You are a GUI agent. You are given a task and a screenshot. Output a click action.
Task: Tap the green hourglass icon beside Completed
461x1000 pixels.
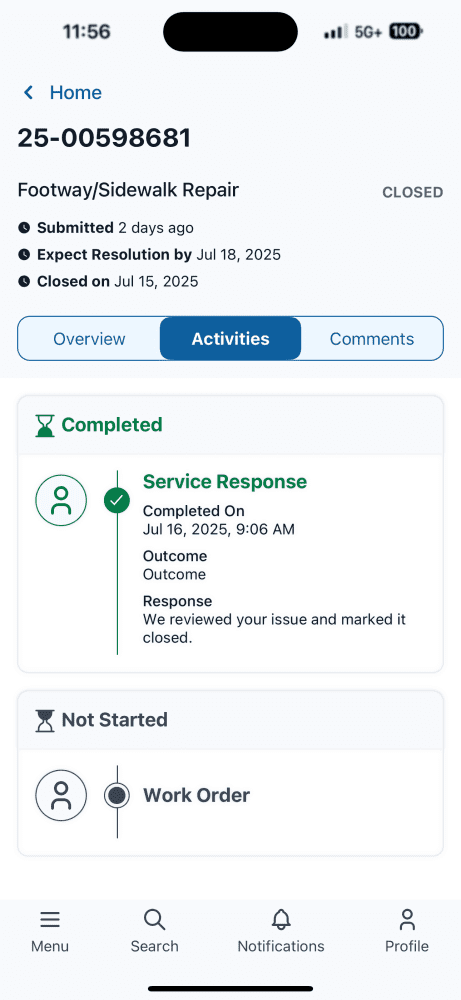point(45,425)
